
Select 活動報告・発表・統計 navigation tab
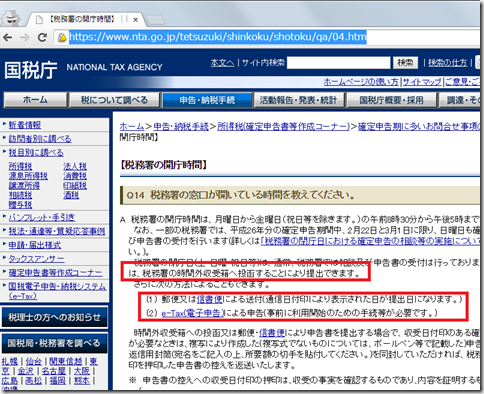coord(298,100)
